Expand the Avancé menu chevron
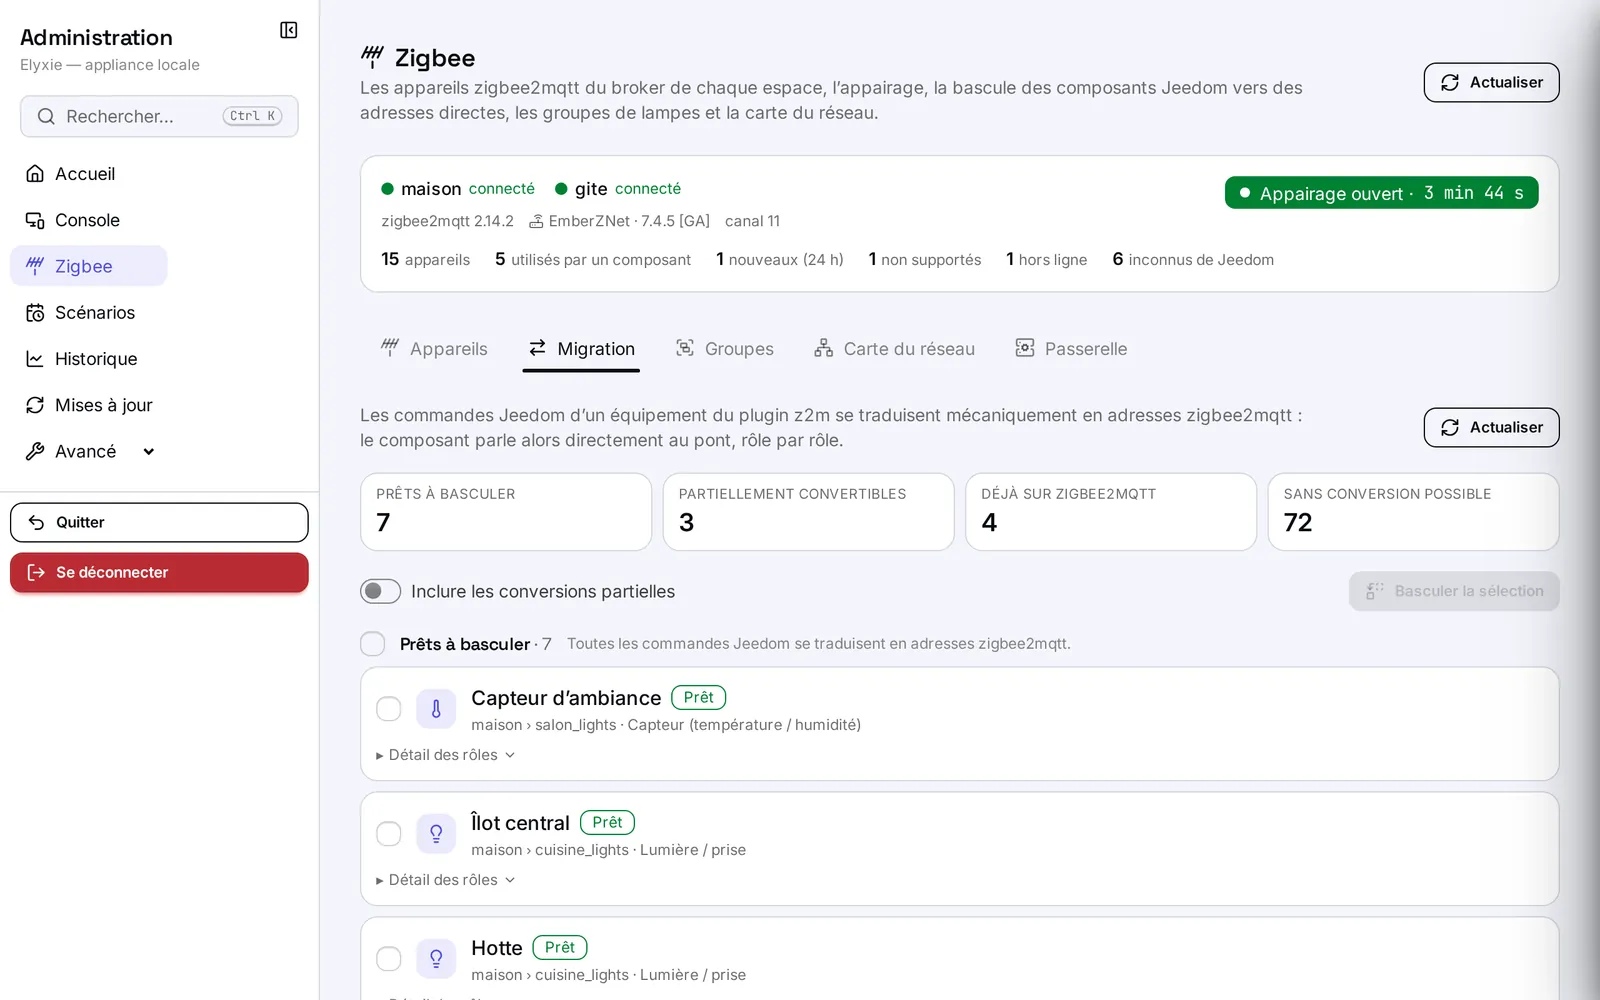The width and height of the screenshot is (1600, 1000). 149,451
